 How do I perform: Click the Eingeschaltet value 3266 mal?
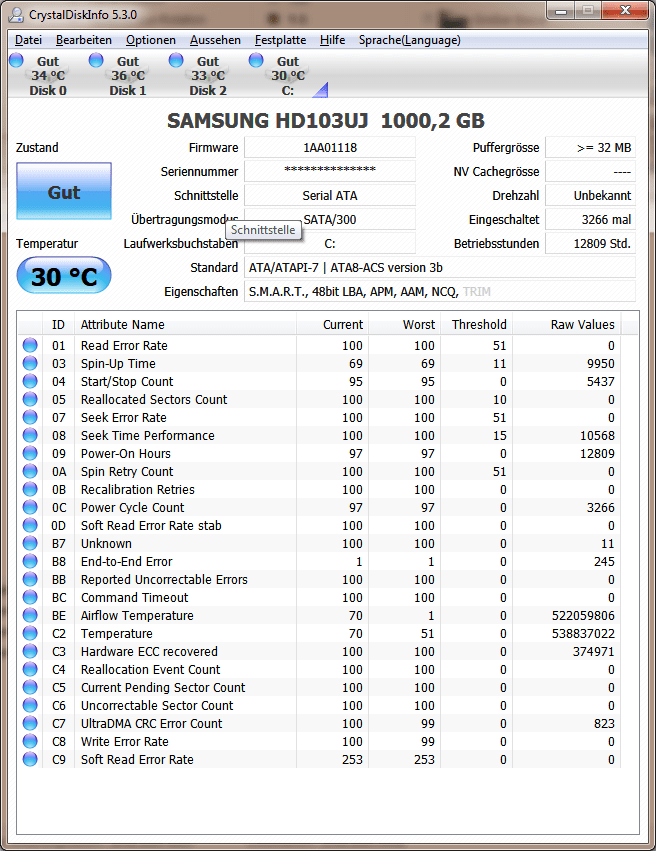click(x=590, y=220)
